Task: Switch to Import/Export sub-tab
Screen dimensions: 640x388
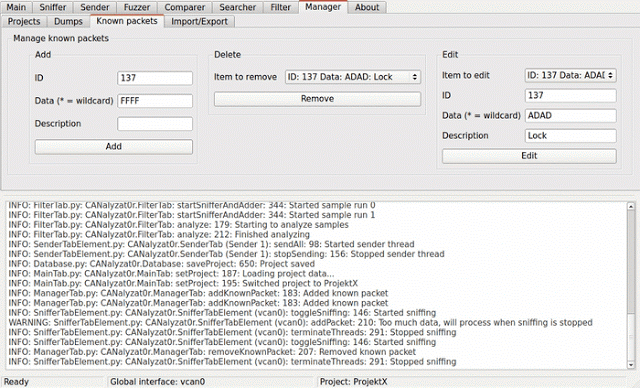Action: click(199, 22)
